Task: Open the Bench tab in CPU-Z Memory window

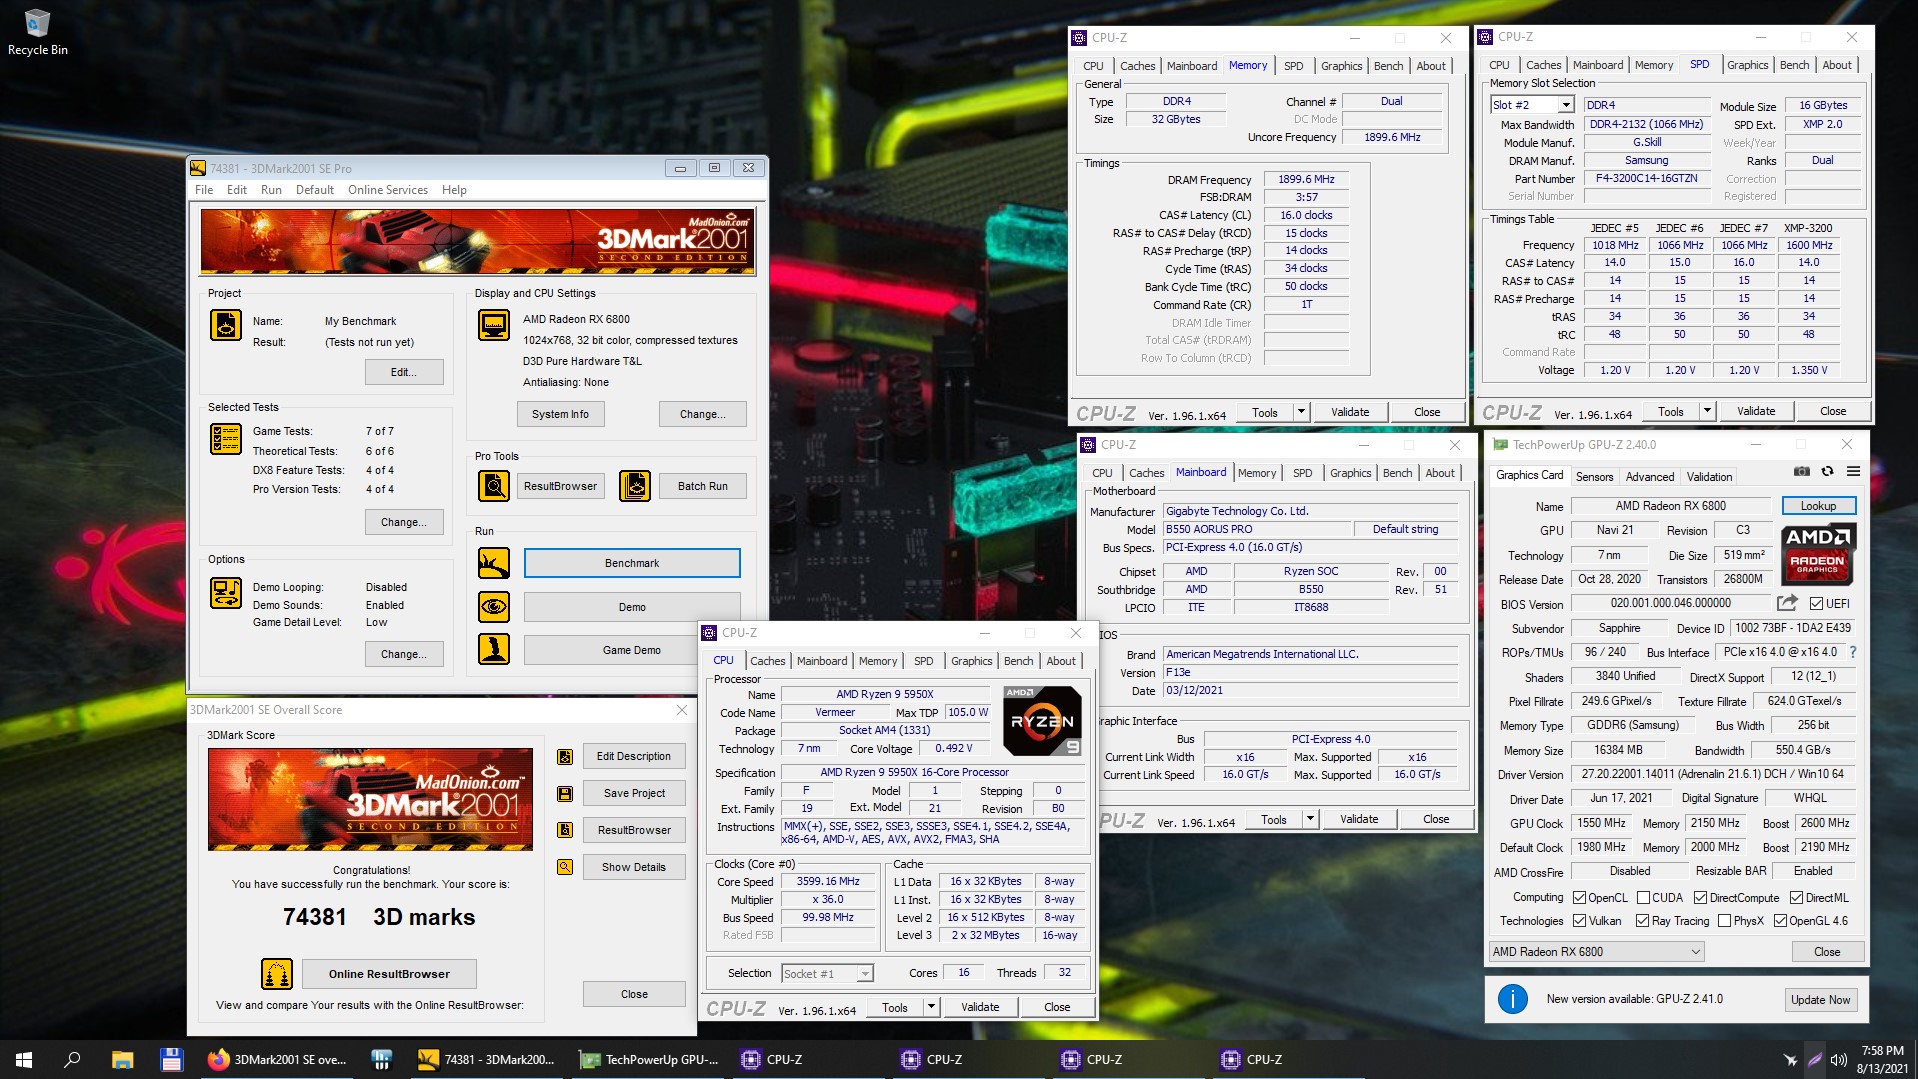Action: click(1388, 66)
